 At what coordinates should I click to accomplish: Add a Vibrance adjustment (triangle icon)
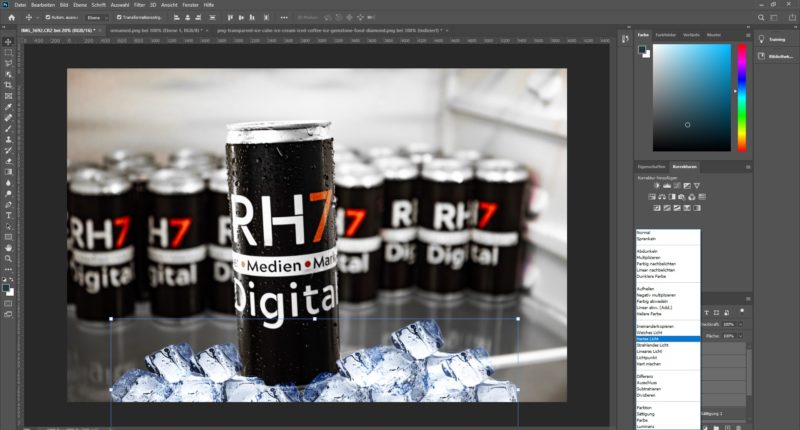coord(697,186)
